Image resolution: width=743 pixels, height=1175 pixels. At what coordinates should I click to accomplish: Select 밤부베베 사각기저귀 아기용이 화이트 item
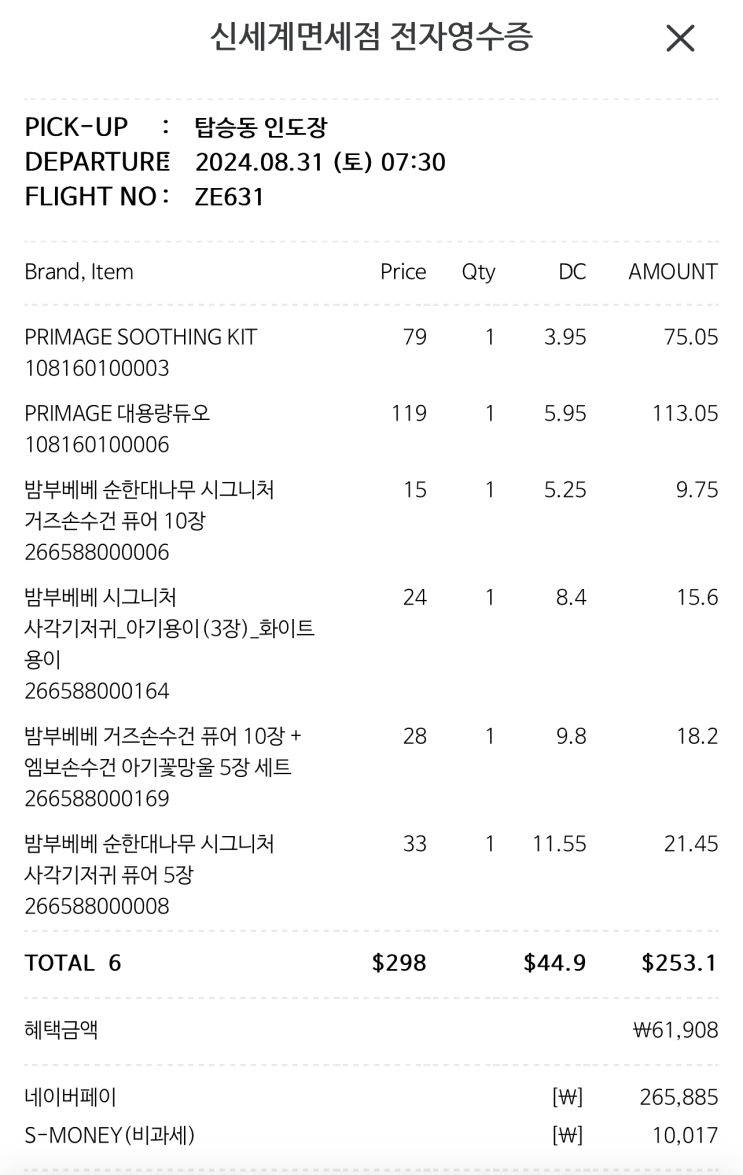[x=169, y=628]
